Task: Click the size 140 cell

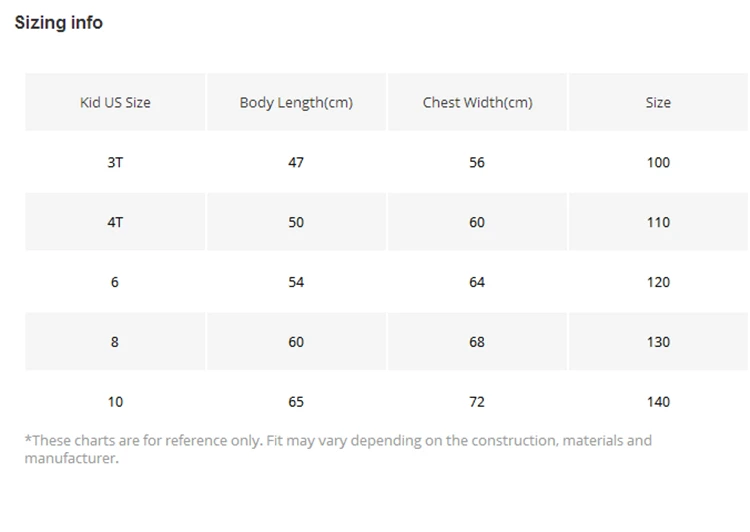Action: 658,401
